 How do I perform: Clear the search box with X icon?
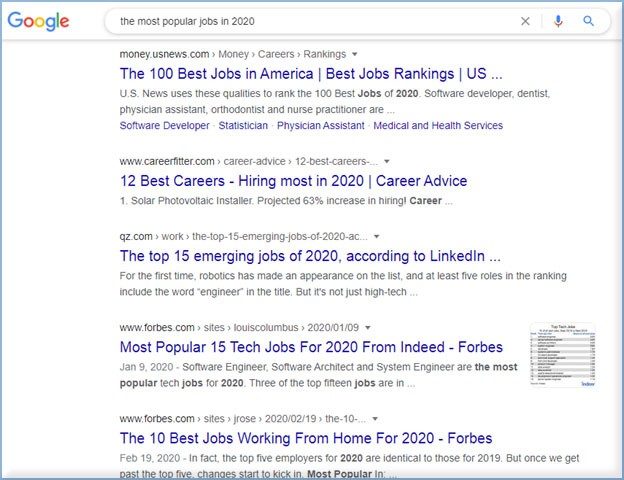[x=525, y=21]
